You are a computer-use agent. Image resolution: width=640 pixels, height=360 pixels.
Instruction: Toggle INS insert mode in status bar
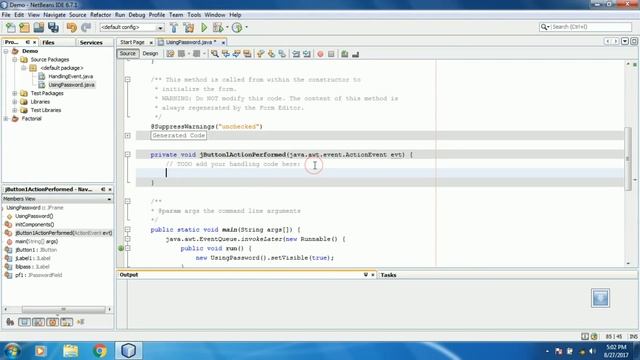point(633,336)
